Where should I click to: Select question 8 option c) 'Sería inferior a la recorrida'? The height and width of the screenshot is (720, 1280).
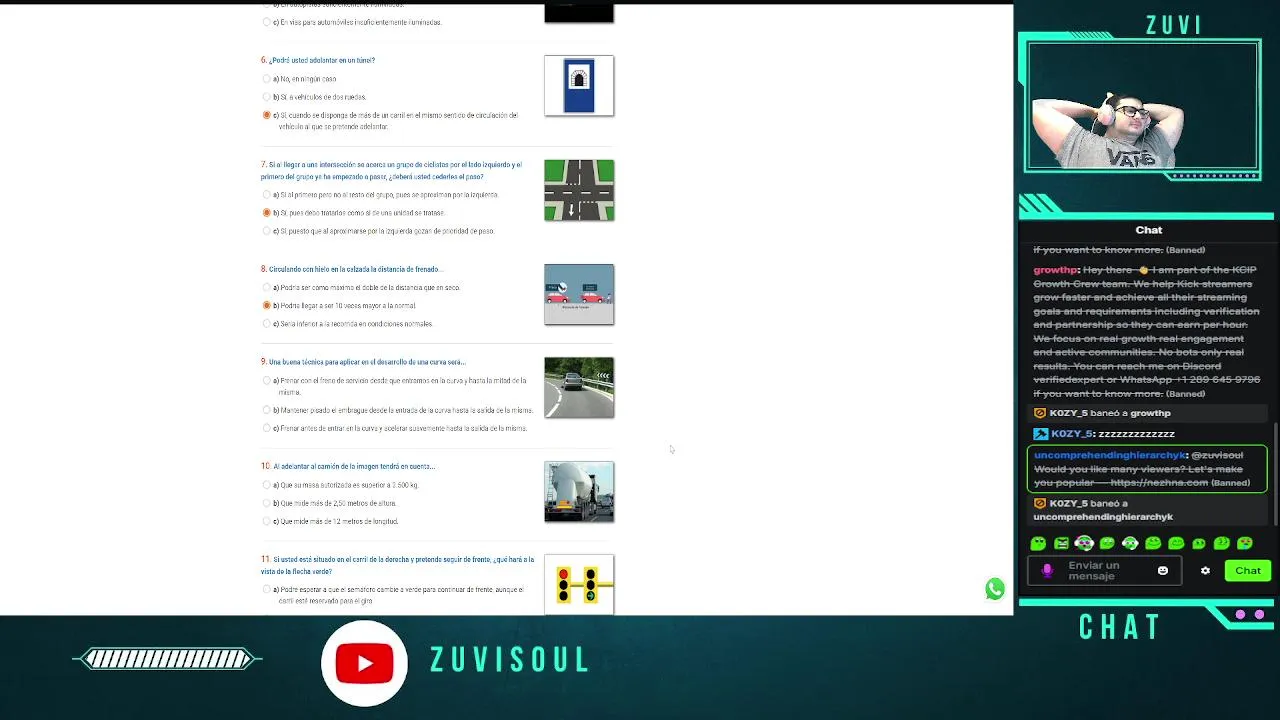coord(266,324)
